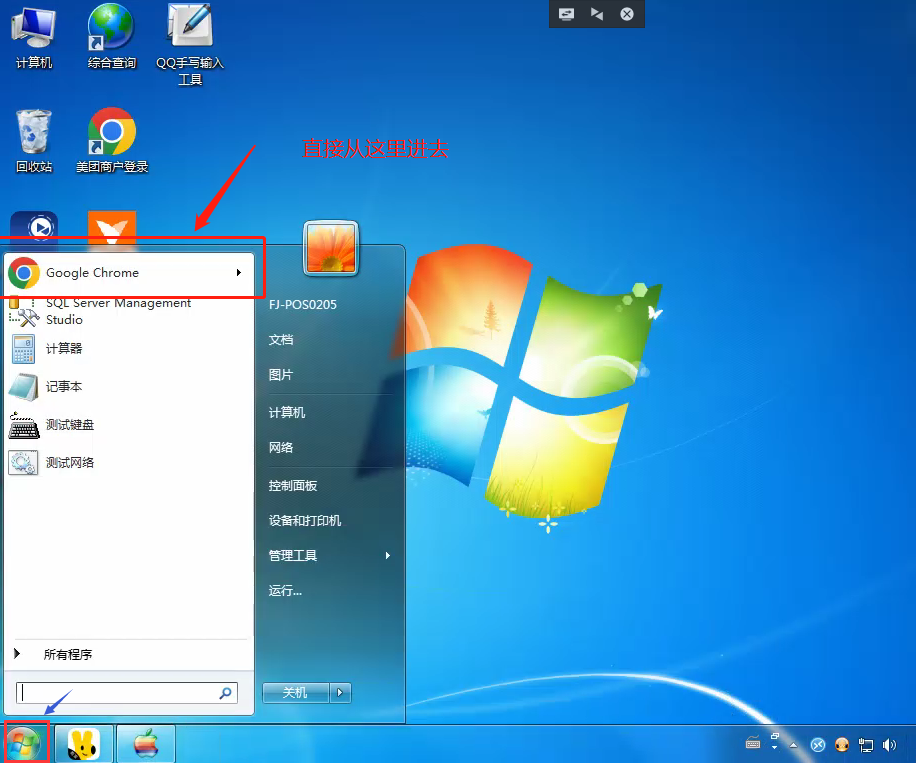The width and height of the screenshot is (916, 763).
Task: Open 所有程序 all programs list
Action: coord(67,655)
